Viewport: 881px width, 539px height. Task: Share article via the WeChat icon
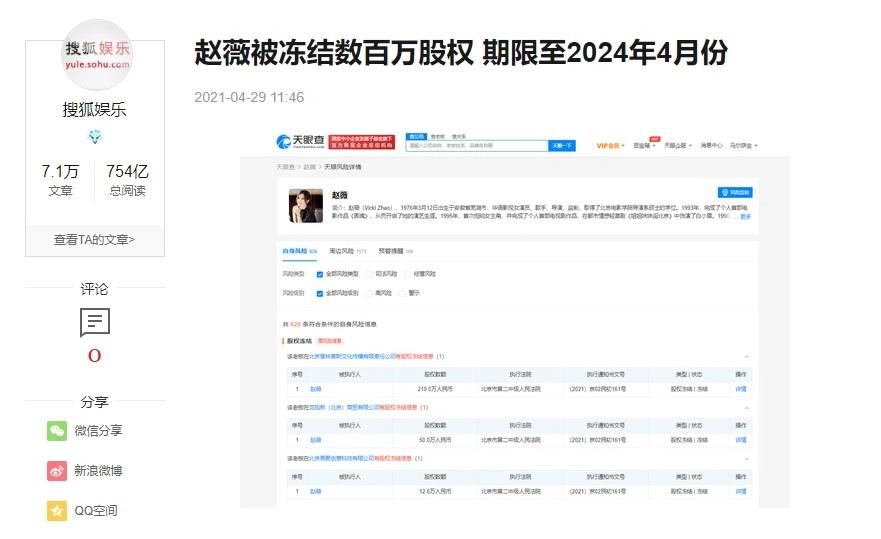coord(57,430)
